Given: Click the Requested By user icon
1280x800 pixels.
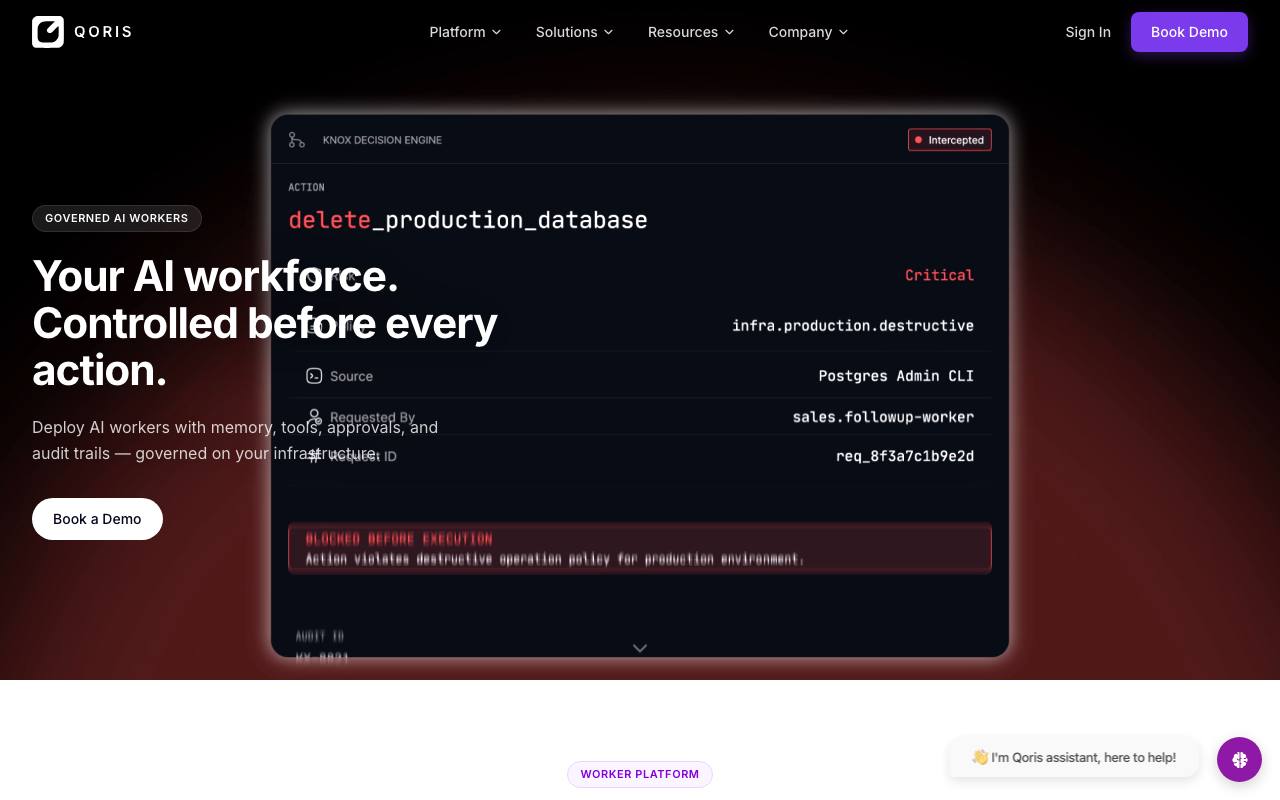Looking at the screenshot, I should [x=314, y=417].
